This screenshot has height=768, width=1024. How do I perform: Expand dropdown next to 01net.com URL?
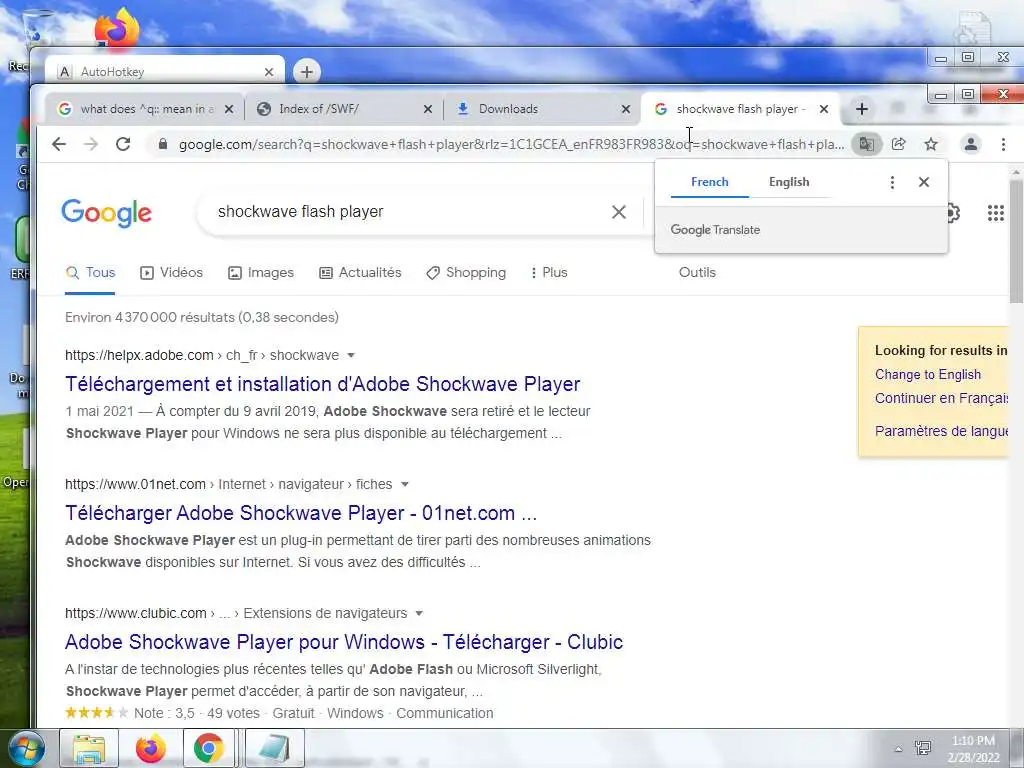[404, 485]
